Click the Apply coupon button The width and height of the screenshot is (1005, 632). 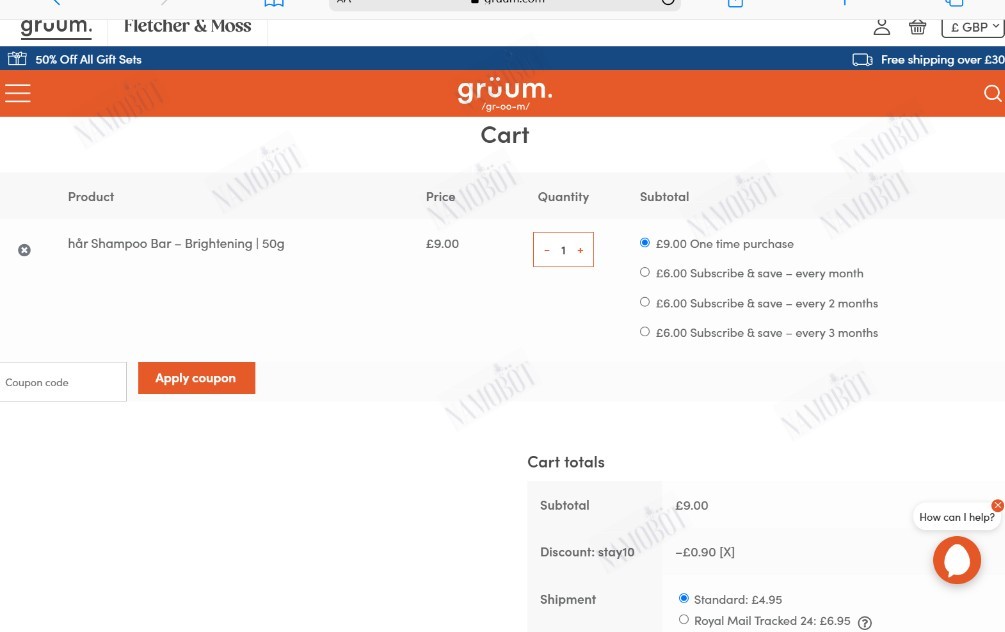pos(196,378)
